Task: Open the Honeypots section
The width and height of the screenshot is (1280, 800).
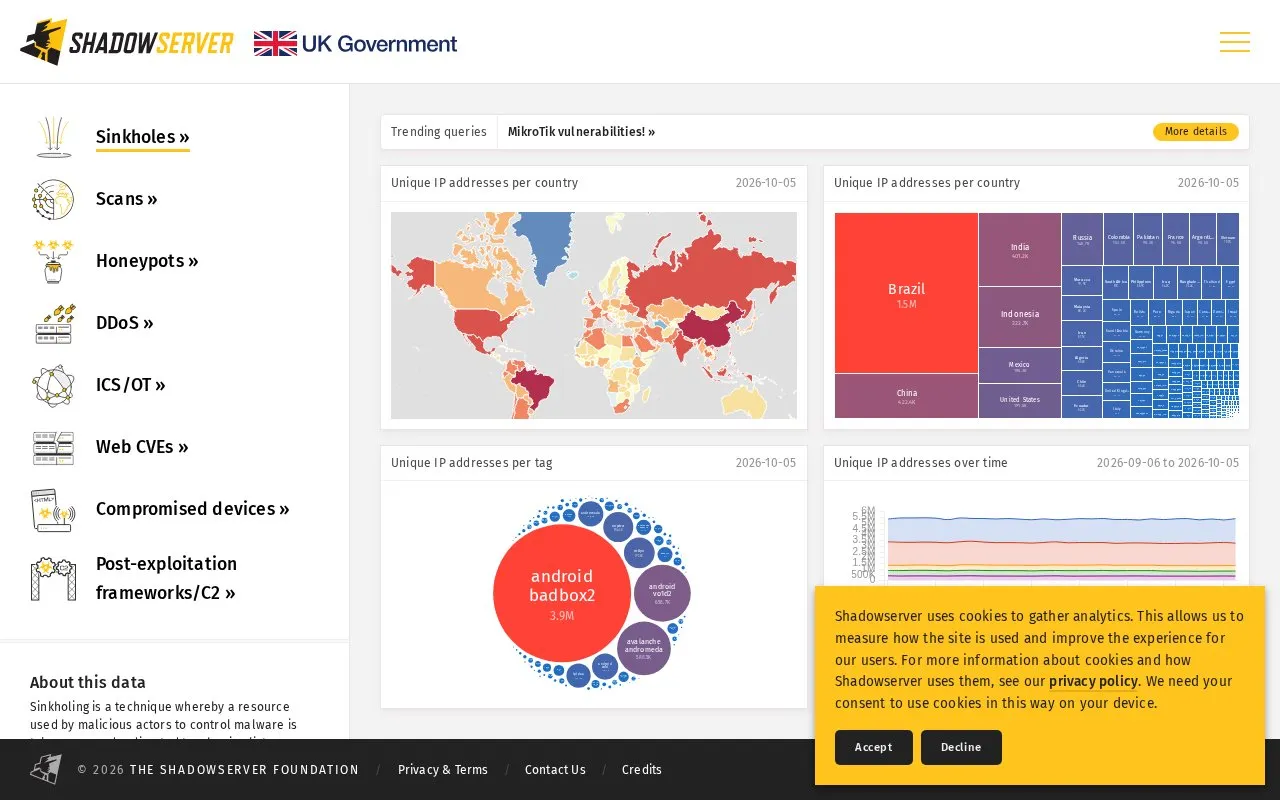Action: click(x=147, y=261)
